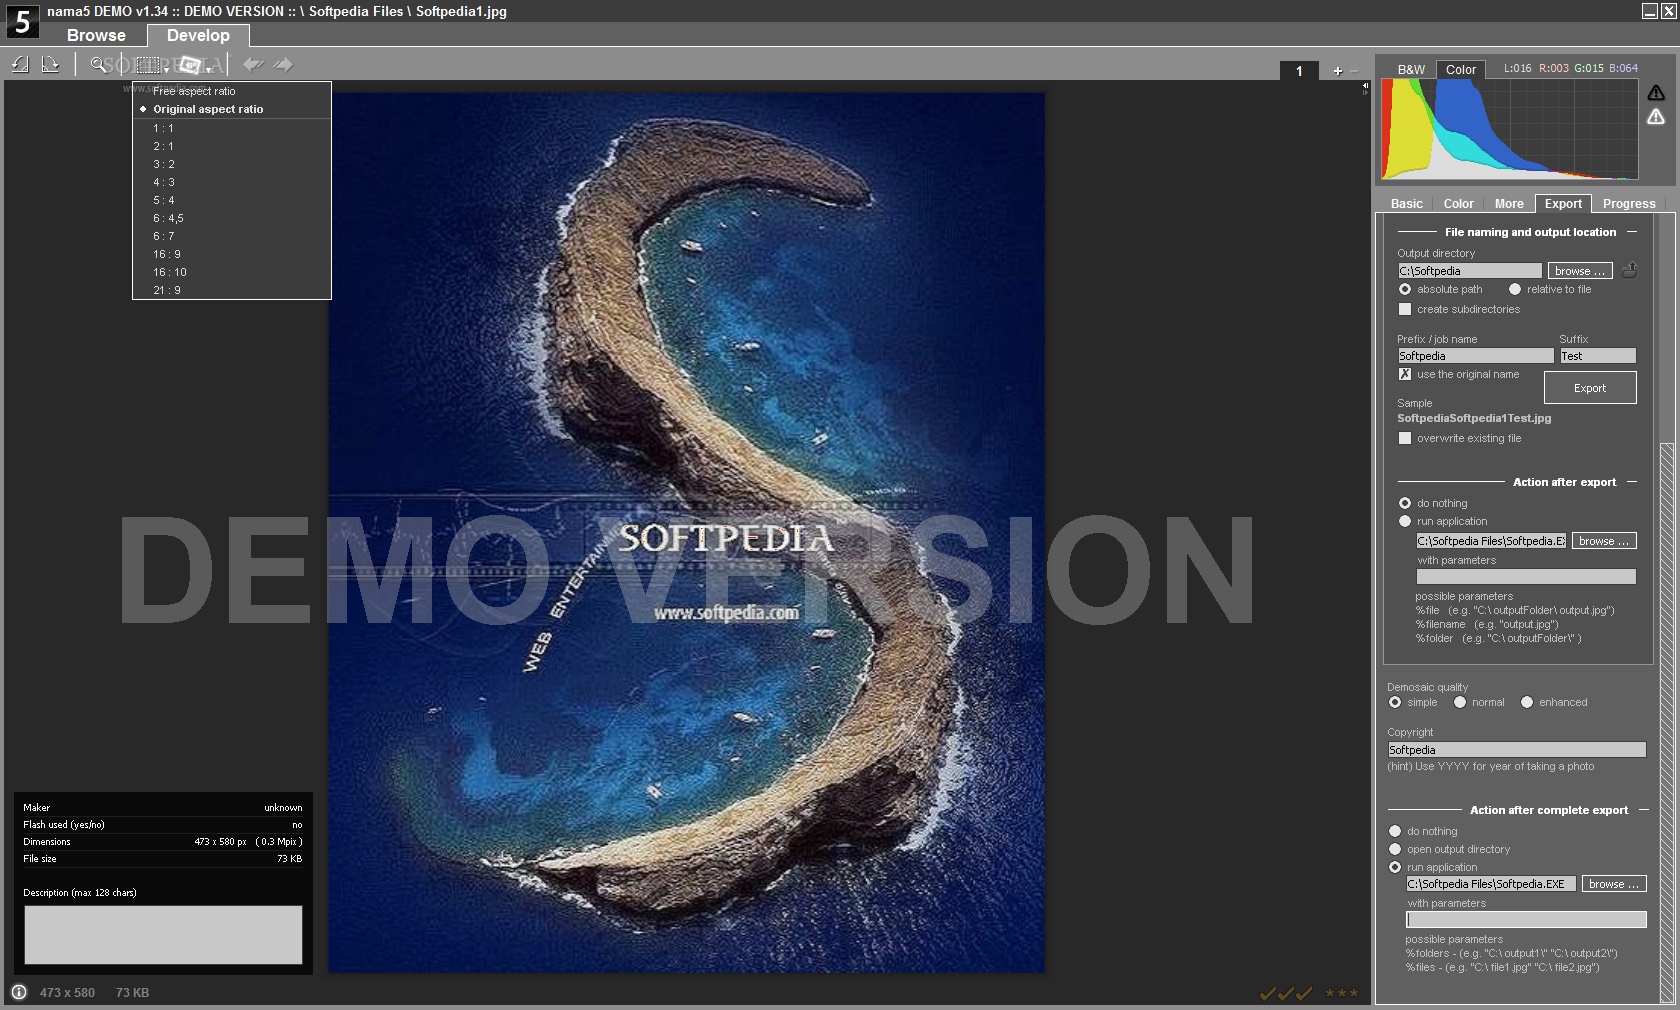Open the Export settings tab
The width and height of the screenshot is (1680, 1010).
(x=1563, y=203)
